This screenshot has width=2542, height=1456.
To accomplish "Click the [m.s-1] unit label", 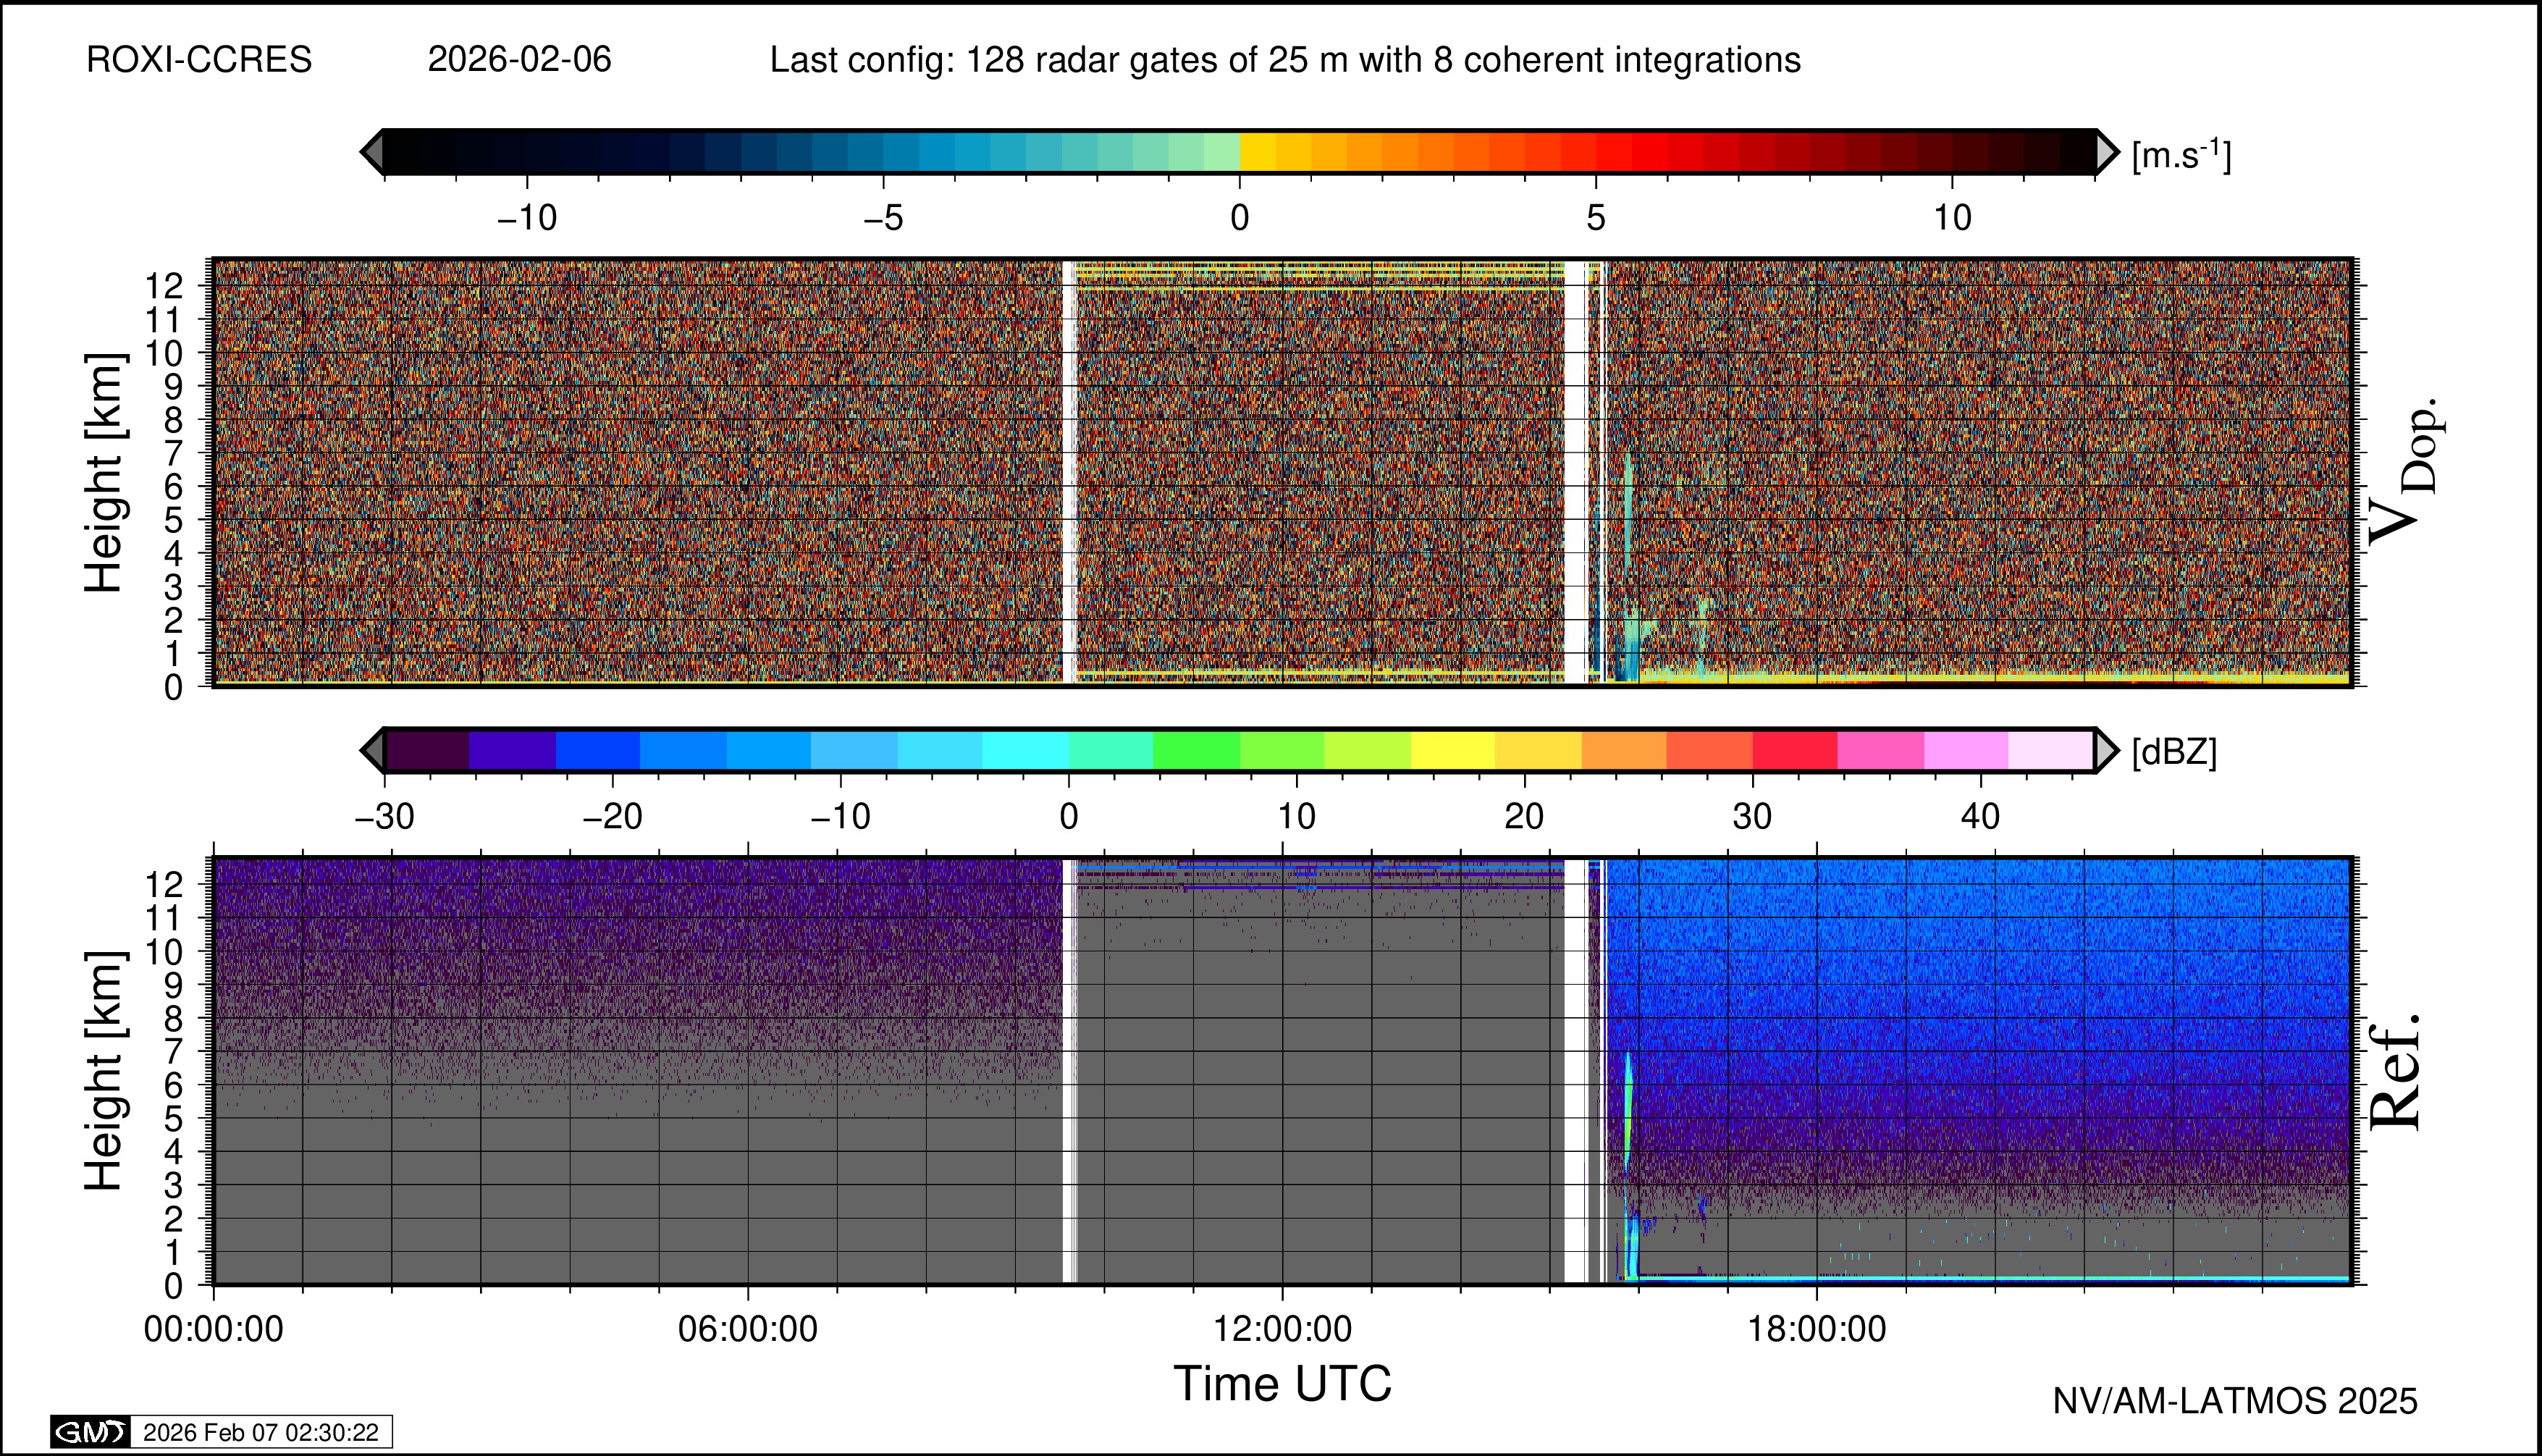I will pyautogui.click(x=2181, y=155).
